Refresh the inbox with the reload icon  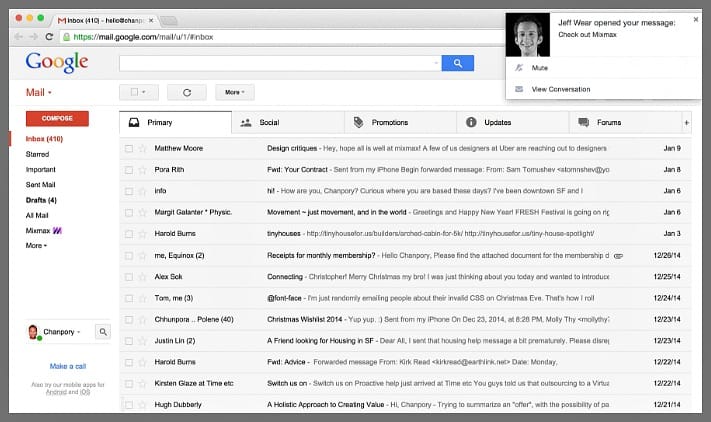[x=186, y=92]
